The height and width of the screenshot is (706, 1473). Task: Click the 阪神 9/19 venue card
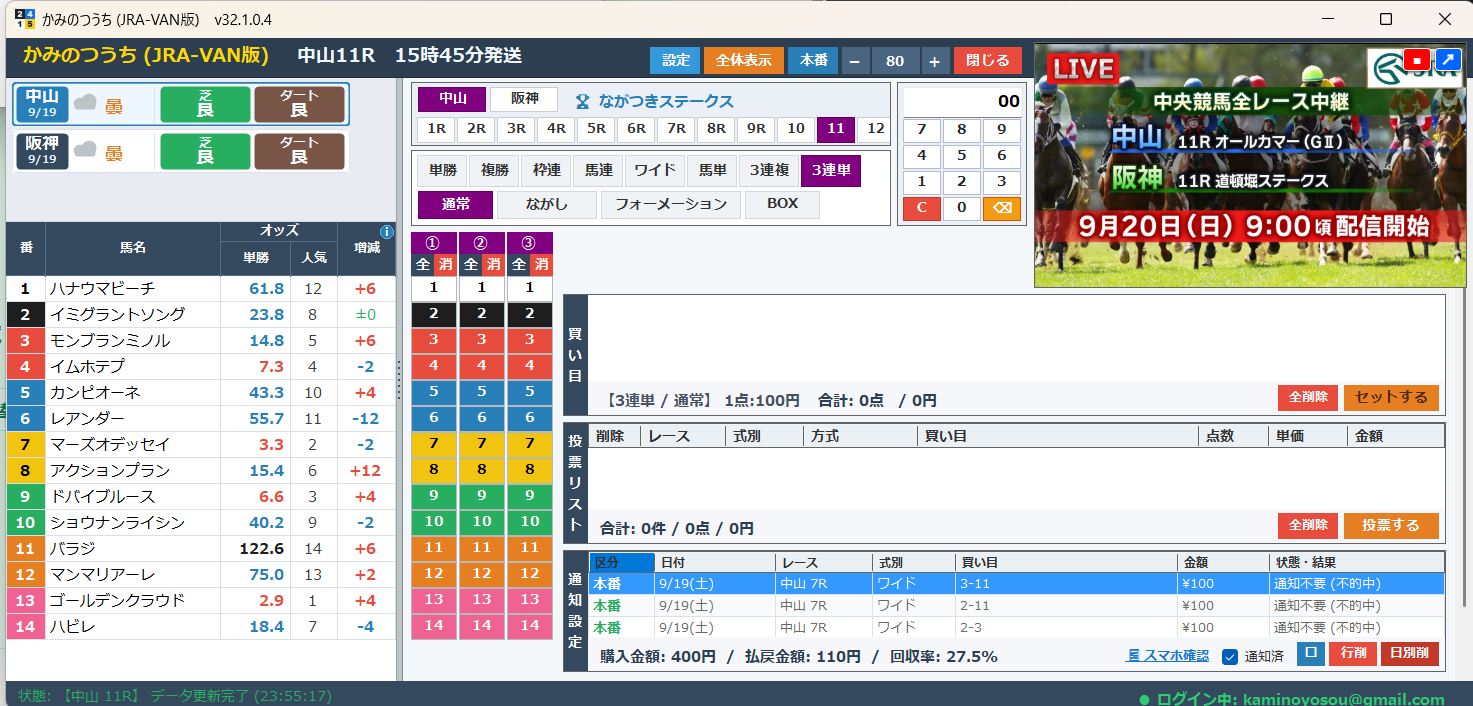tap(181, 152)
